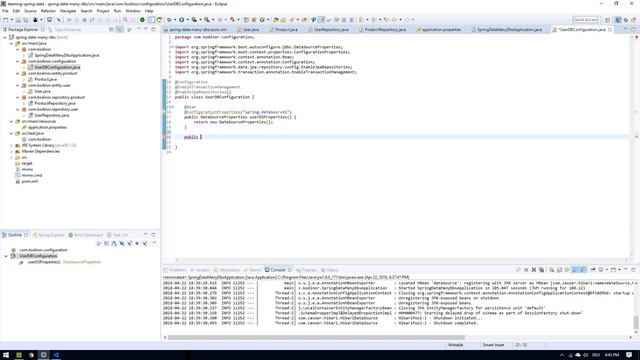640x360 pixels.
Task: Open the File menu
Action: [5, 11]
